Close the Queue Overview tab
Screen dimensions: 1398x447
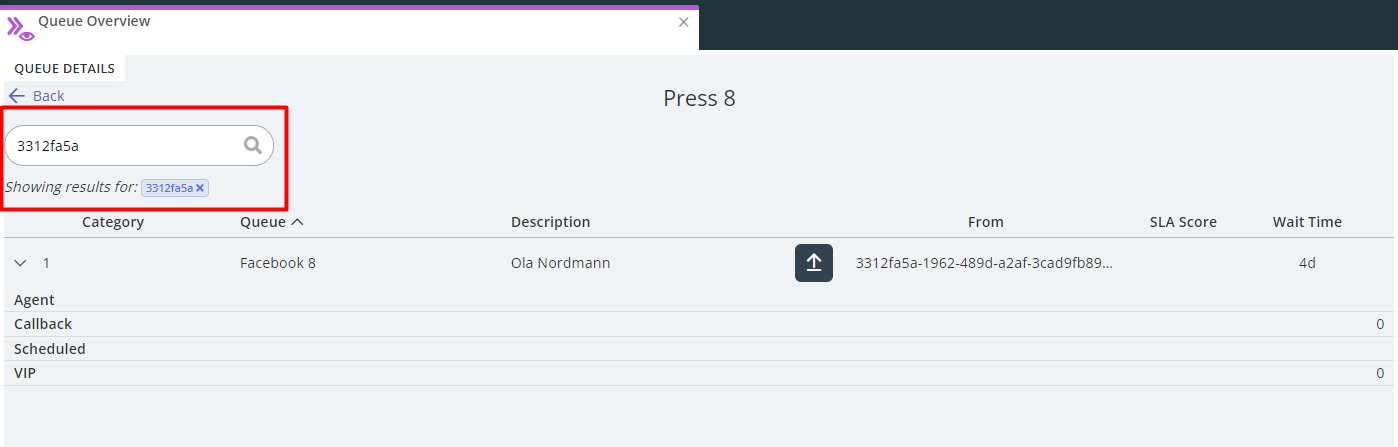pos(684,22)
